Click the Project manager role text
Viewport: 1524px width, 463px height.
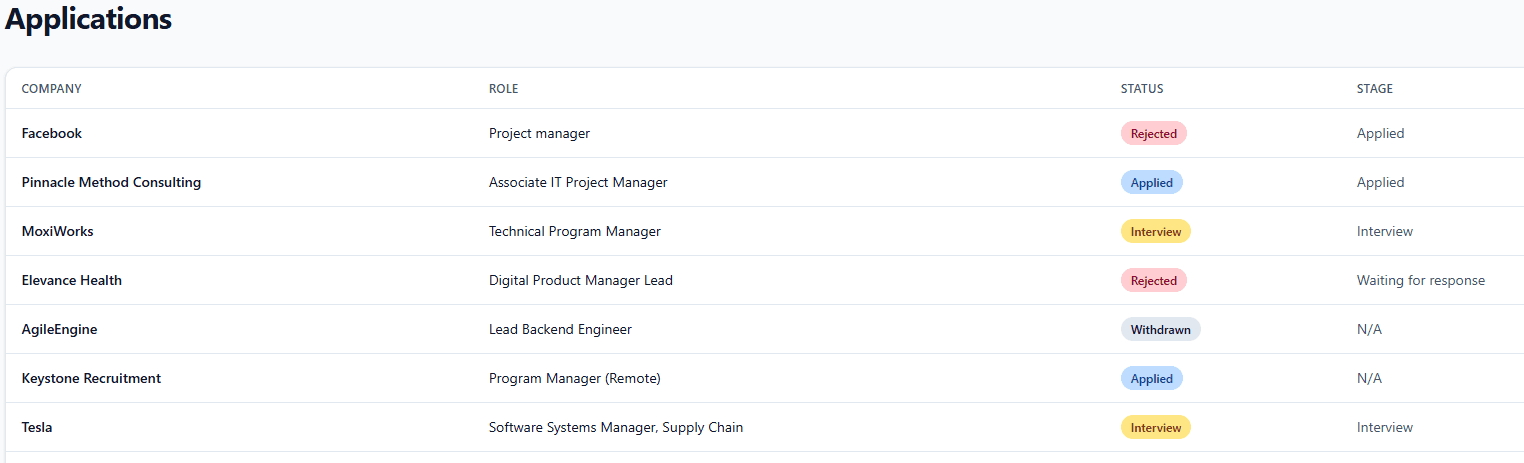pos(539,133)
